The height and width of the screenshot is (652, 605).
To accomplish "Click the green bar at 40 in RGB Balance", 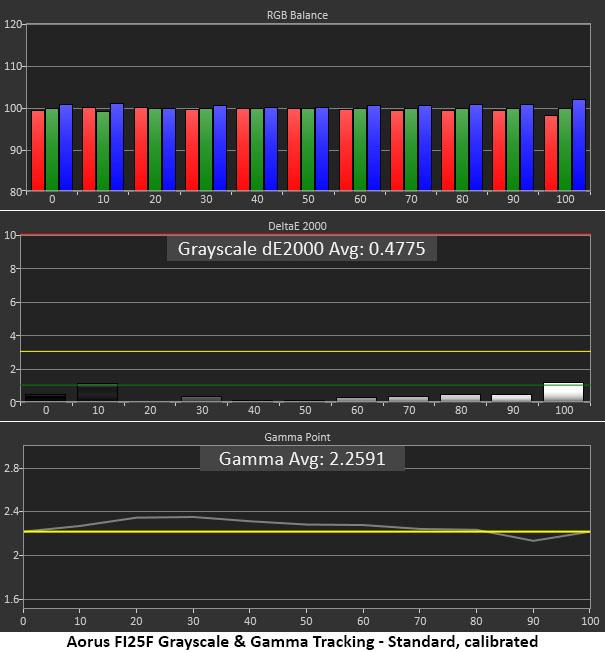I will tap(257, 150).
